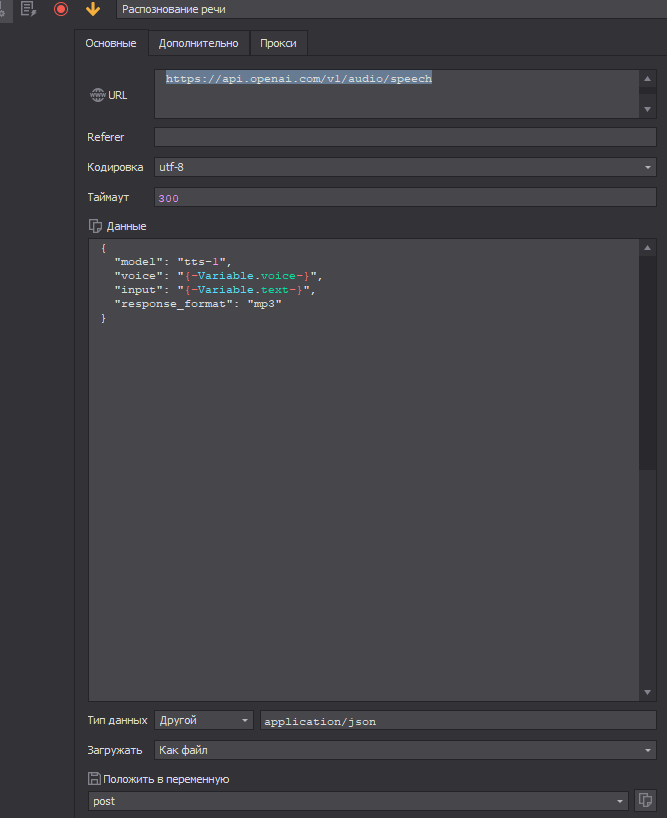The height and width of the screenshot is (818, 667).
Task: Open the post variable dropdown
Action: coord(358,801)
